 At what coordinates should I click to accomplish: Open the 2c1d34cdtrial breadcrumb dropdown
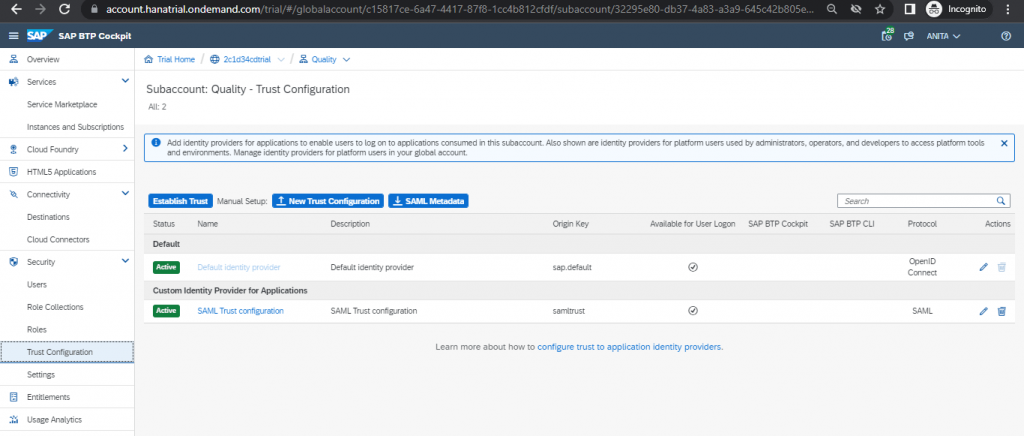tap(281, 59)
